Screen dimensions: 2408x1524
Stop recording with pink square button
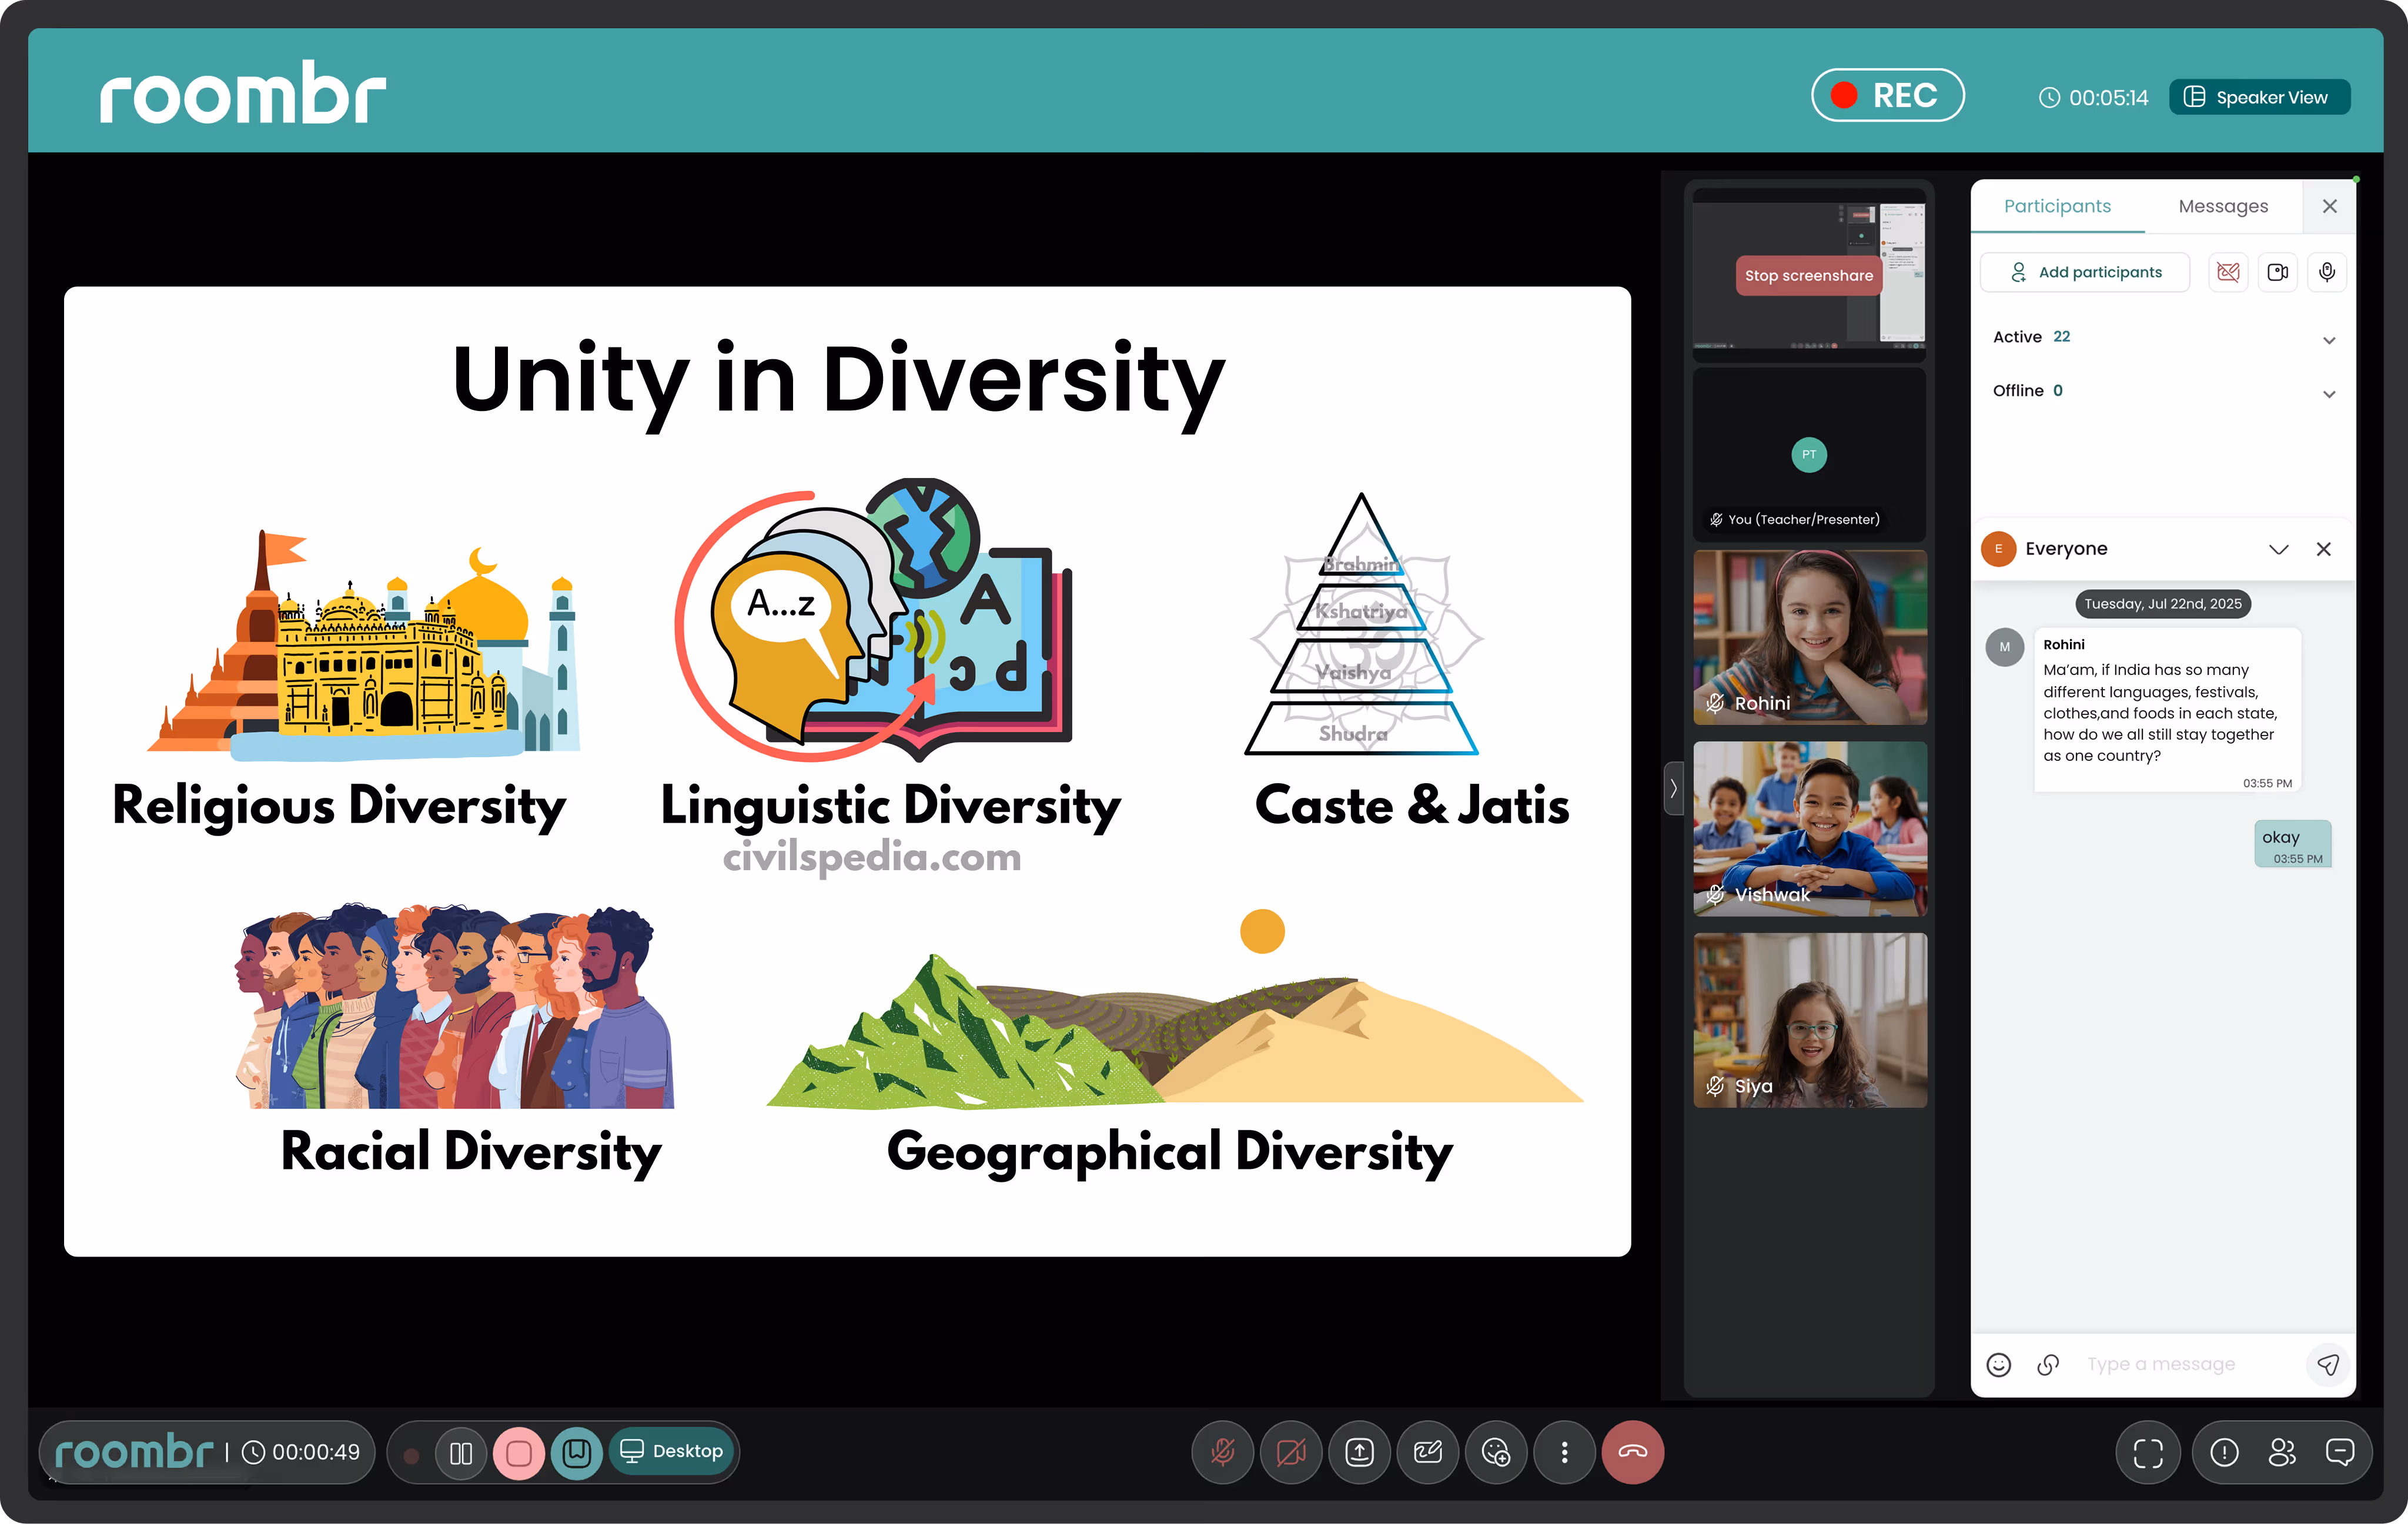click(518, 1453)
